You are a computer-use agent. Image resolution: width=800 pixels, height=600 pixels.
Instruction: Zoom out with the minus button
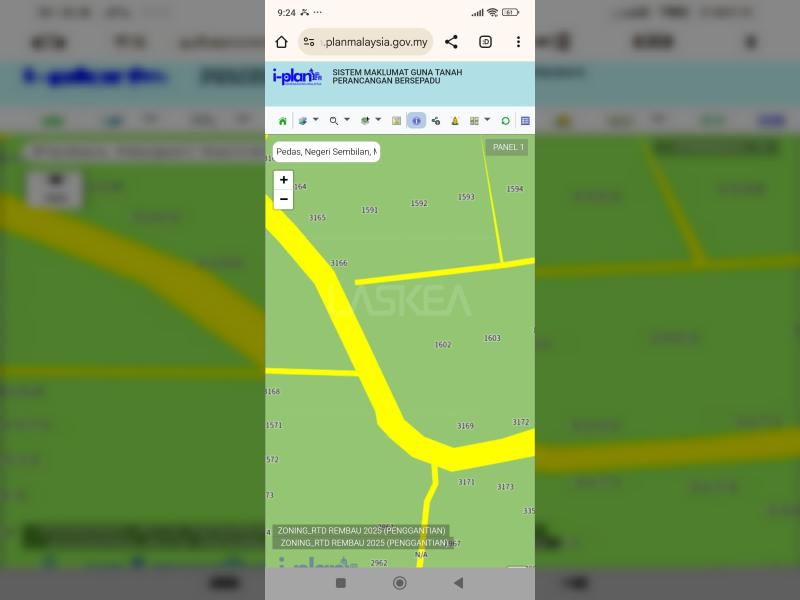(284, 199)
